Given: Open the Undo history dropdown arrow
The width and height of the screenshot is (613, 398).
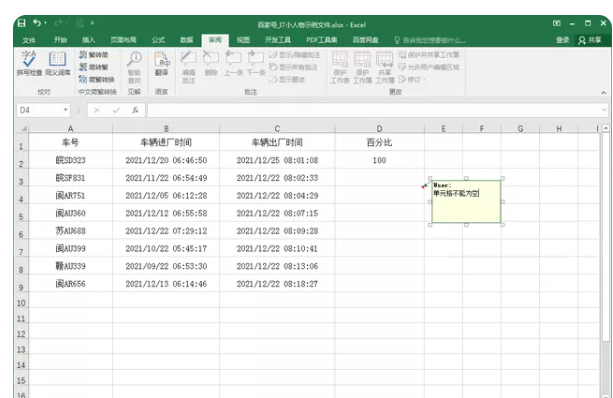Looking at the screenshot, I should (x=45, y=23).
